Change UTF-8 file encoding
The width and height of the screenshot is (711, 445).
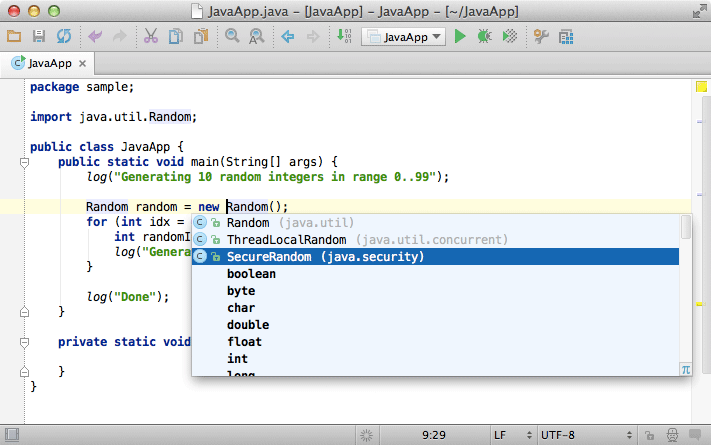click(x=587, y=435)
